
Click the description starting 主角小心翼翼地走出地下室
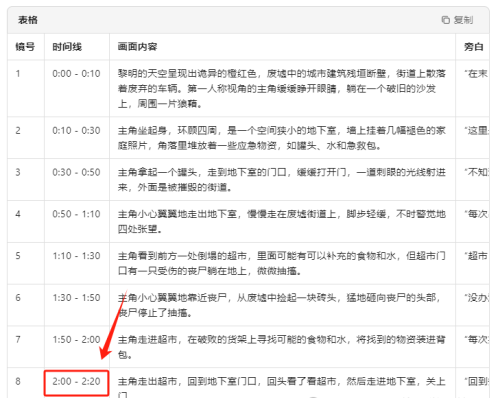point(282,222)
